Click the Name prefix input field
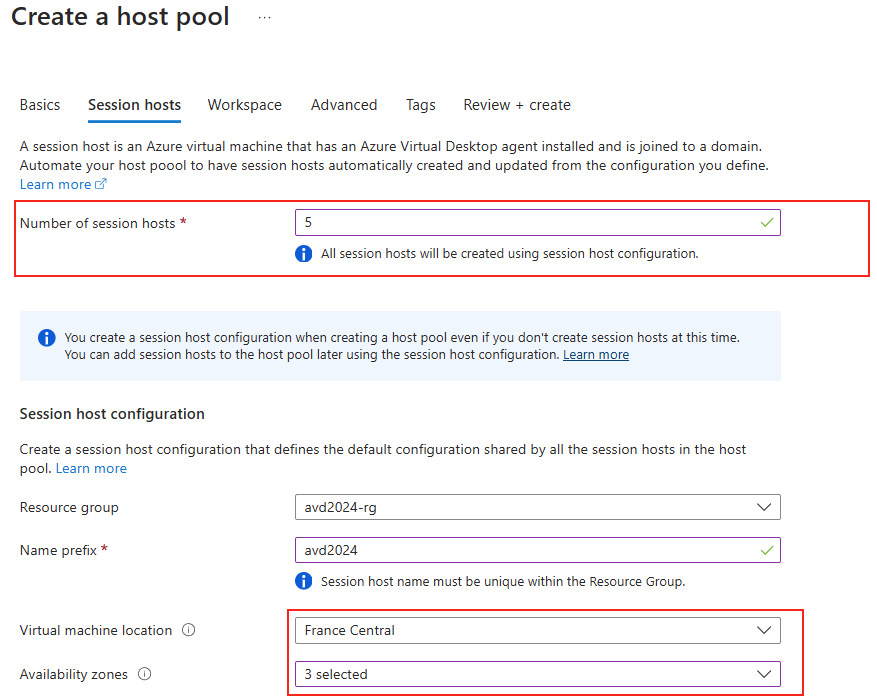Image resolution: width=877 pixels, height=699 pixels. [537, 550]
